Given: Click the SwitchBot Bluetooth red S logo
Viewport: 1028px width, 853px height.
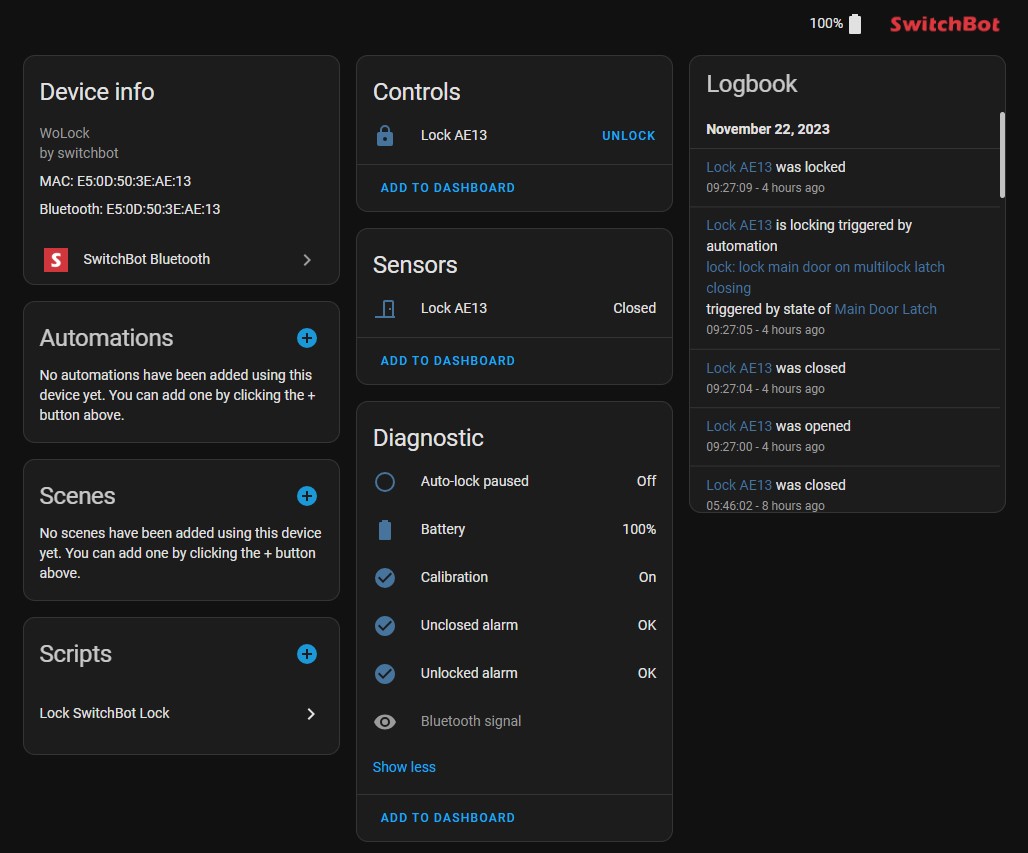Looking at the screenshot, I should tap(56, 260).
